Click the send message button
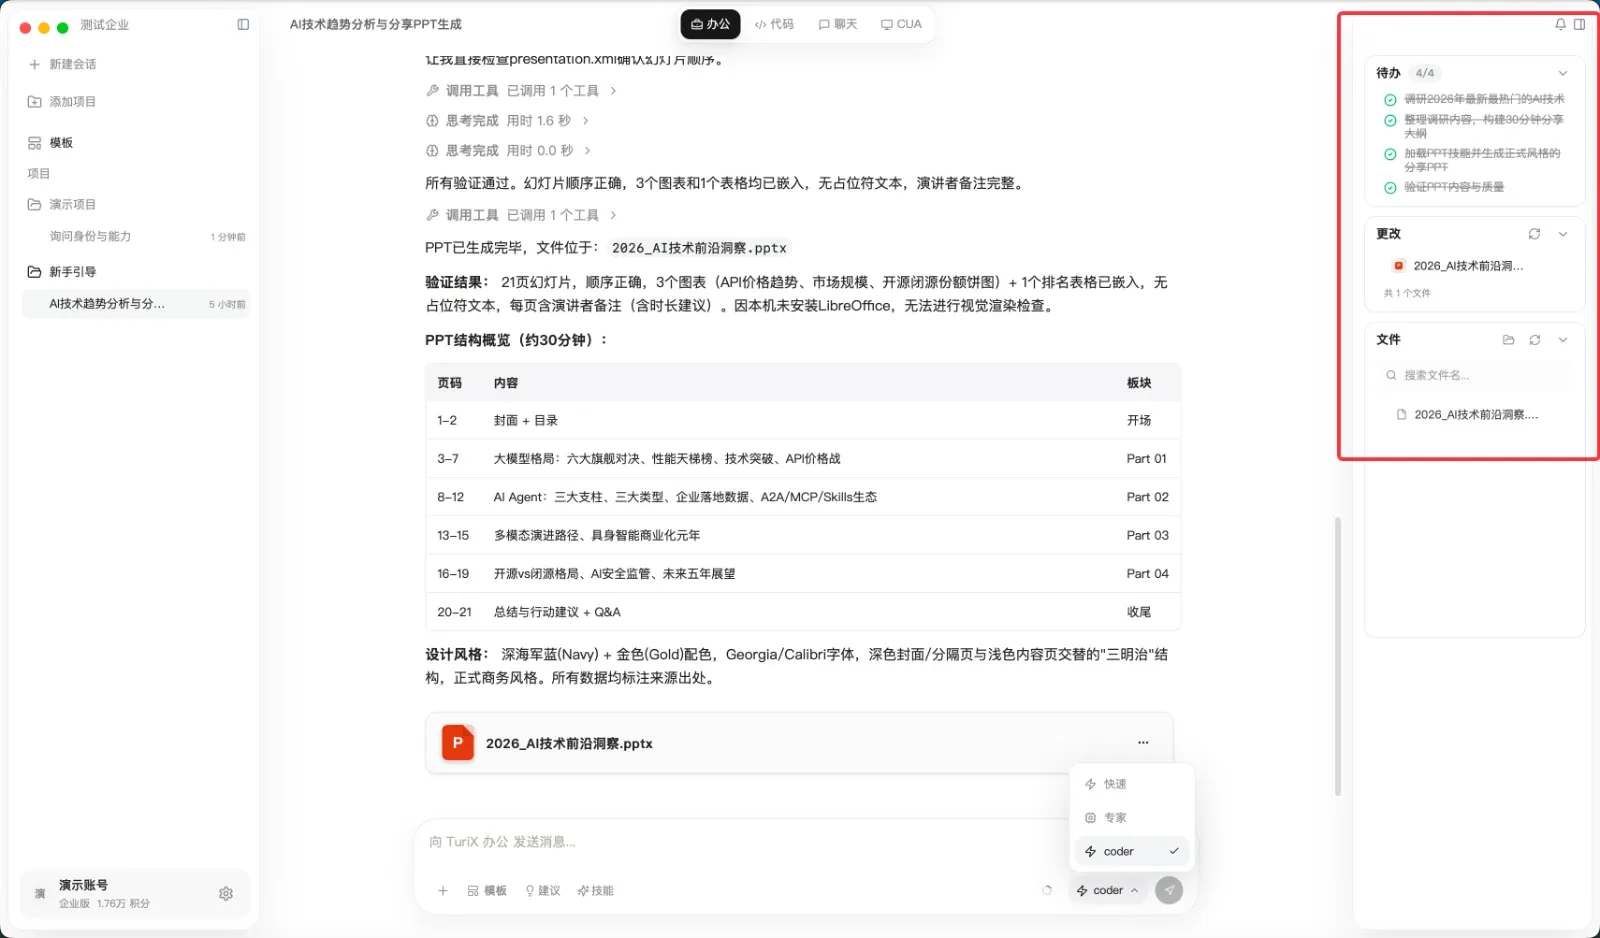Image resolution: width=1600 pixels, height=938 pixels. pos(1168,890)
